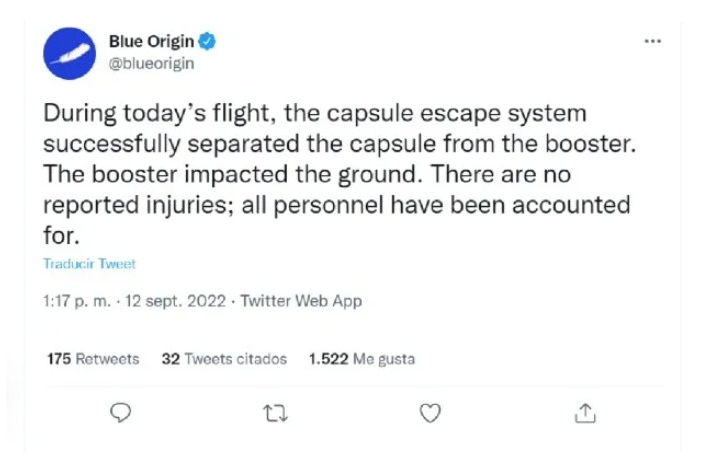Click the Traducir Tweet link
Screen dimensions: 715x458
[89, 264]
